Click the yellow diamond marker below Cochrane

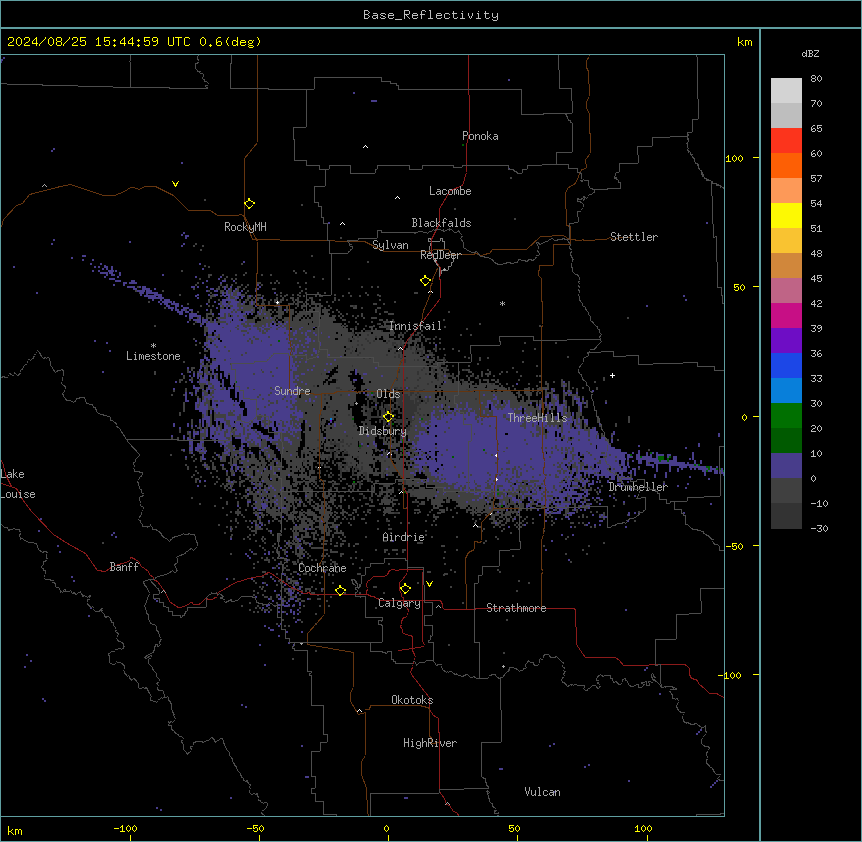coord(340,590)
